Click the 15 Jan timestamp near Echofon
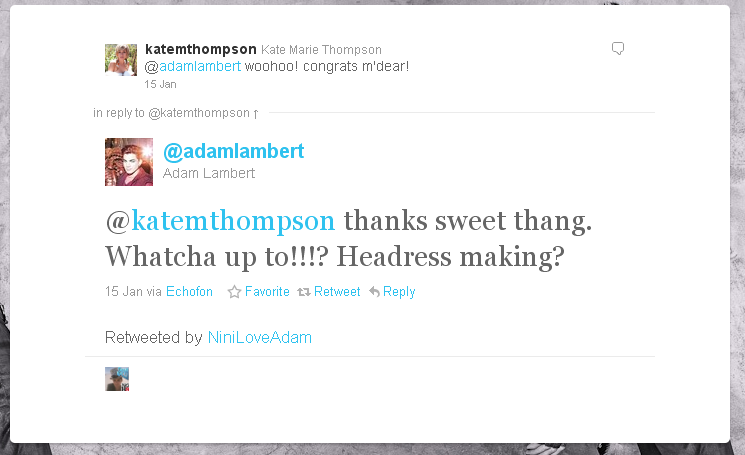Image resolution: width=745 pixels, height=455 pixels. point(124,291)
